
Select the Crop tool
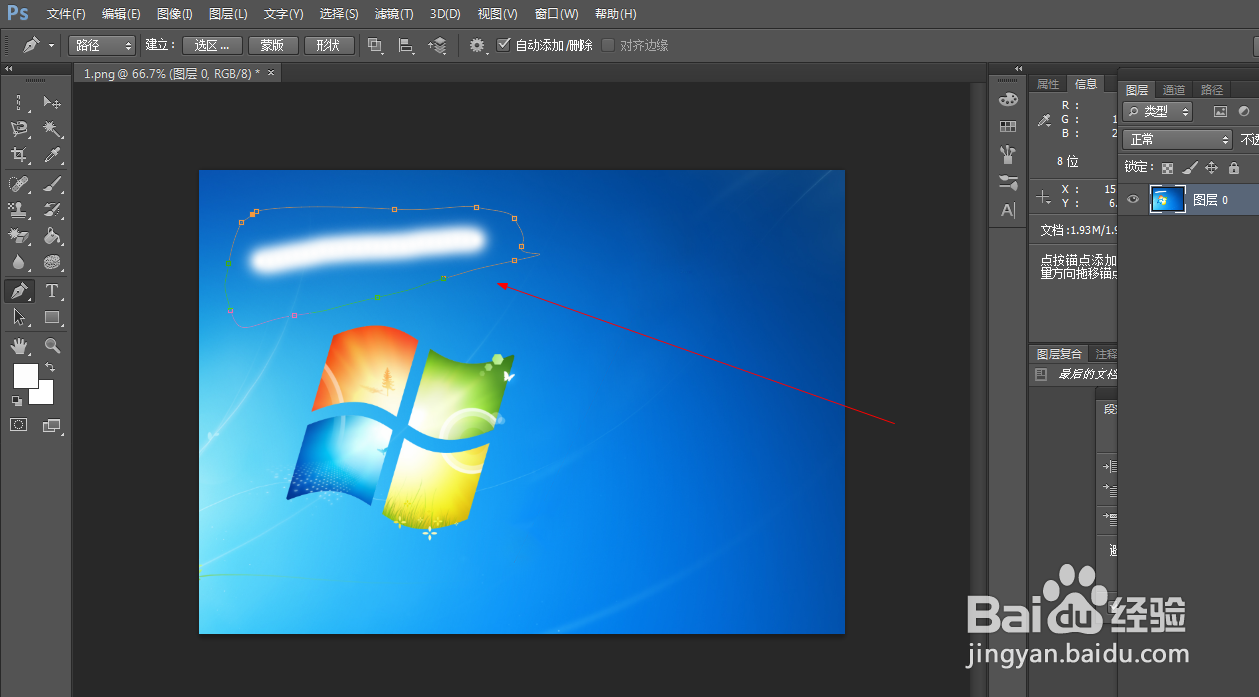[x=19, y=155]
